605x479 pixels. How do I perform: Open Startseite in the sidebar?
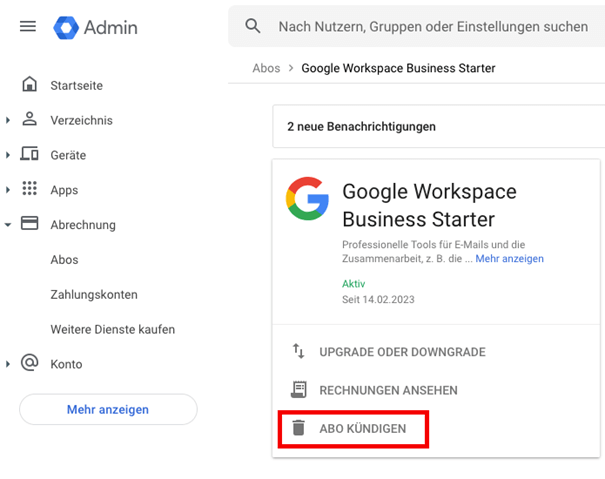[76, 85]
